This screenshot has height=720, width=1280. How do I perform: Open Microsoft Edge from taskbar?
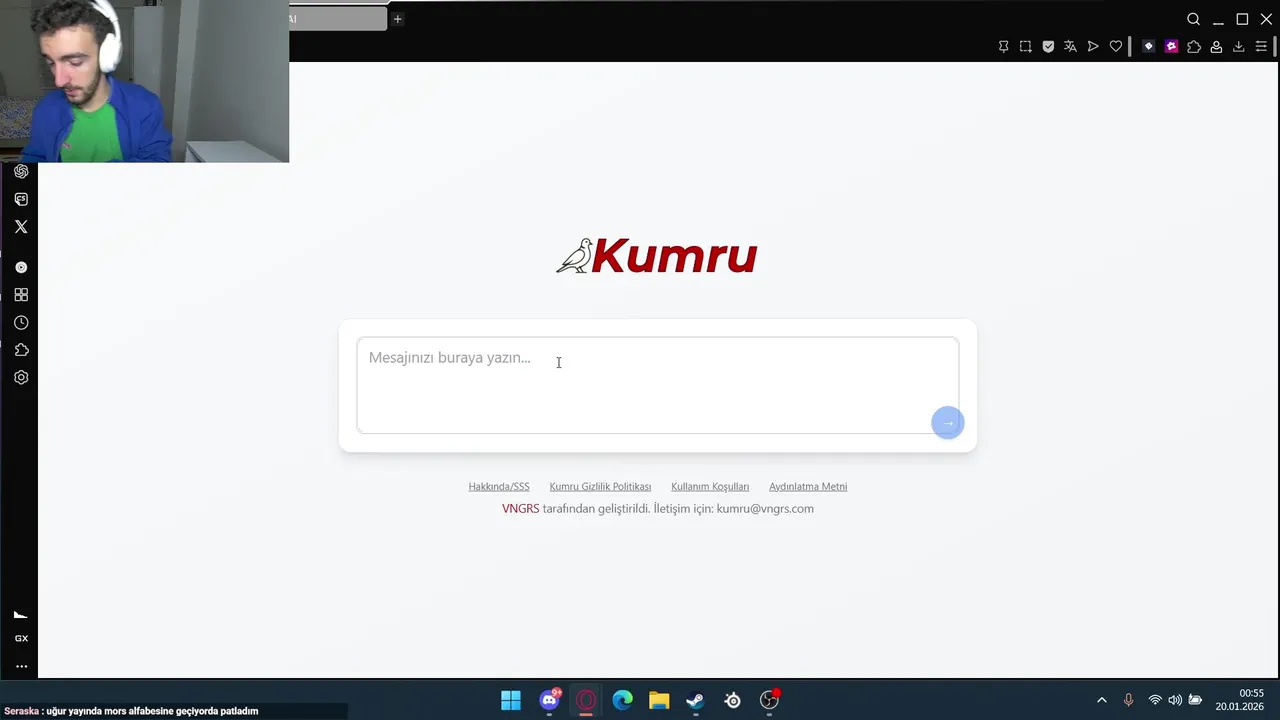coord(622,700)
